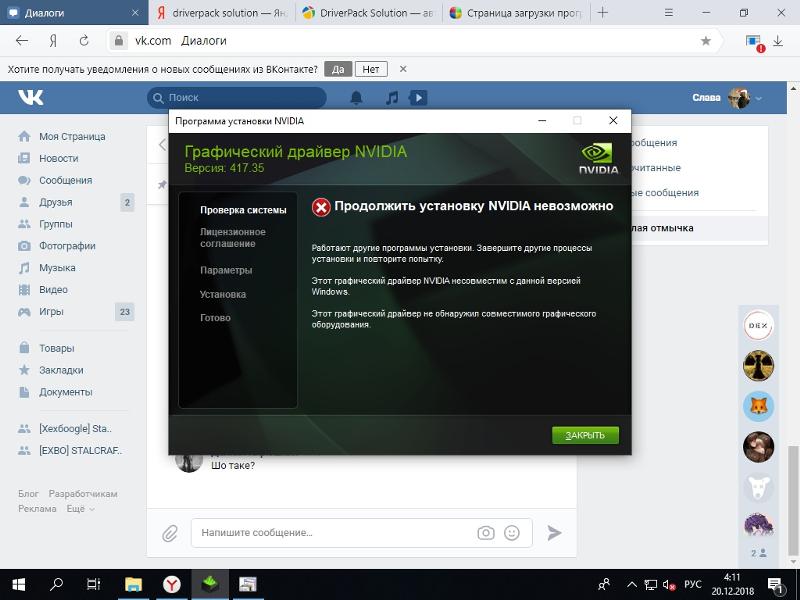Open the emoji smiley picker
Viewport: 800px width, 600px height.
tap(512, 533)
